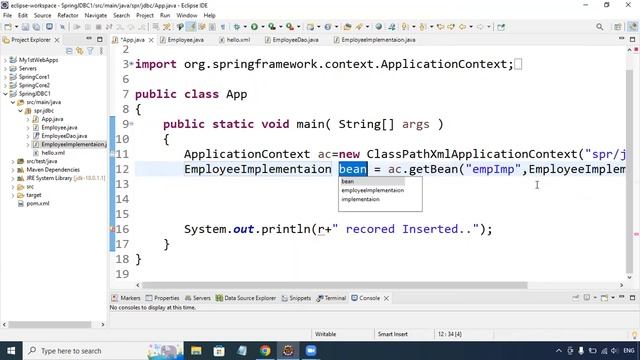Open the Debug configurations dropdown arrow
640x360 pixels.
(245, 27)
